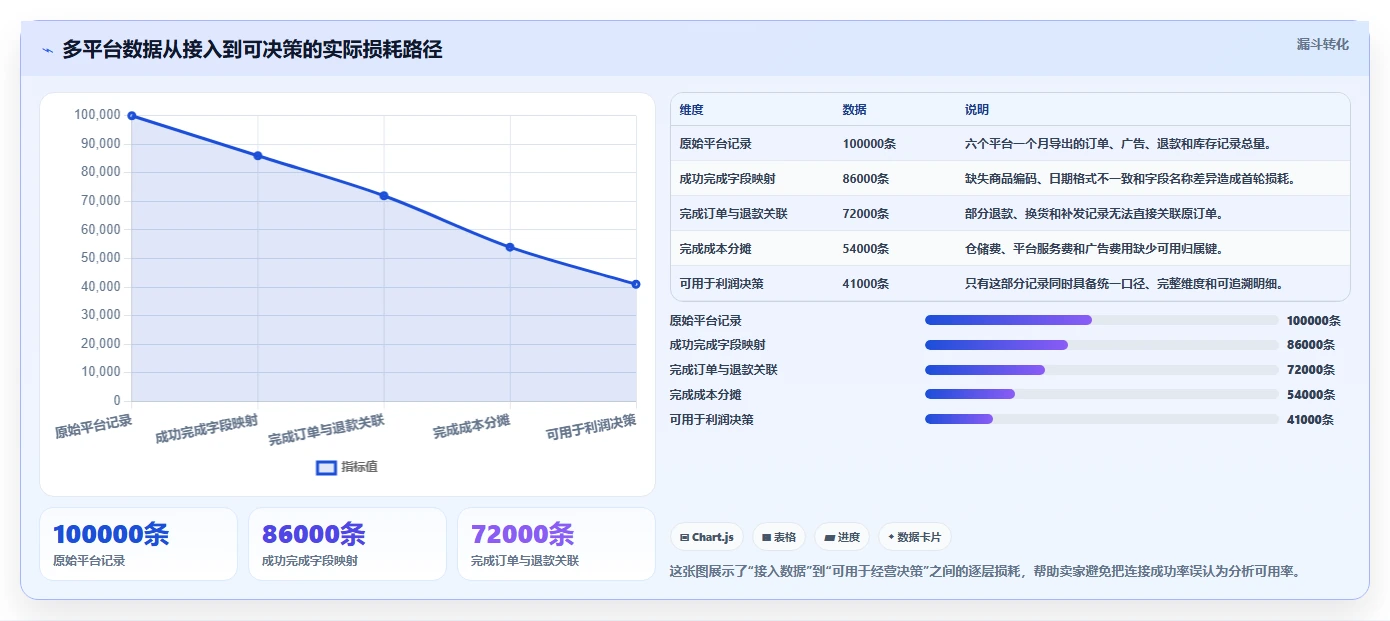Click the chart point for 成功完成字段映射
The height and width of the screenshot is (621, 1390).
tap(258, 156)
